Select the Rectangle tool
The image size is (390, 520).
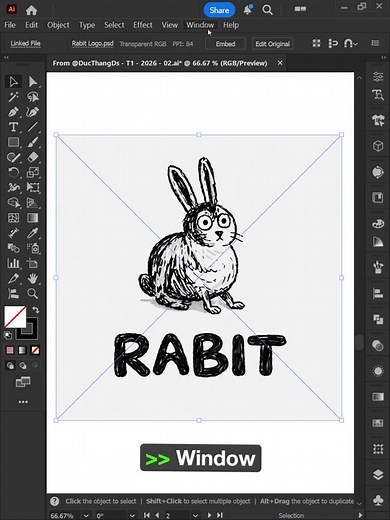(x=13, y=142)
